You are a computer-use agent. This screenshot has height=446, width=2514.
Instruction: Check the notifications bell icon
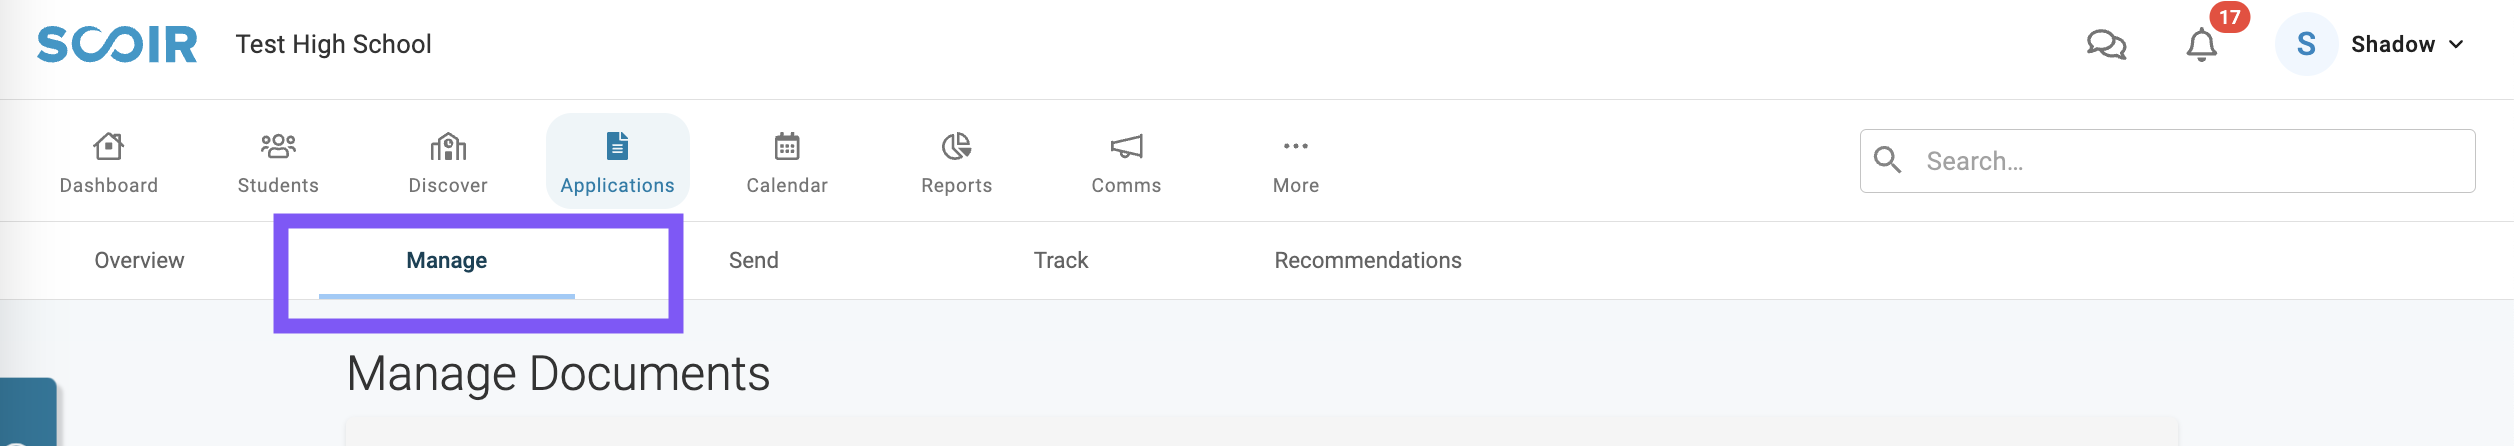tap(2201, 45)
